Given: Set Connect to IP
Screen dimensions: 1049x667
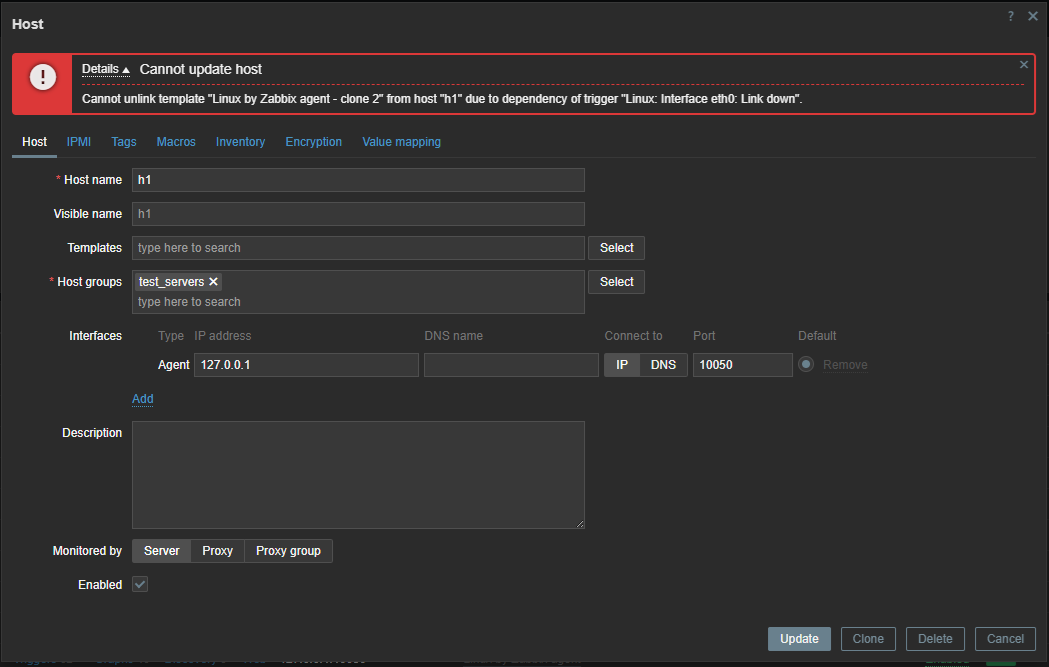Looking at the screenshot, I should (x=622, y=365).
